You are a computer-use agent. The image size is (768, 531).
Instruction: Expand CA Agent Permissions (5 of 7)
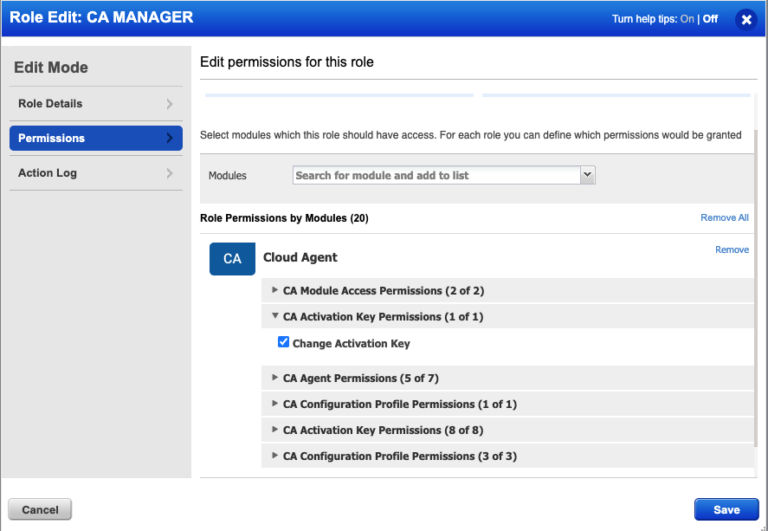click(x=507, y=378)
